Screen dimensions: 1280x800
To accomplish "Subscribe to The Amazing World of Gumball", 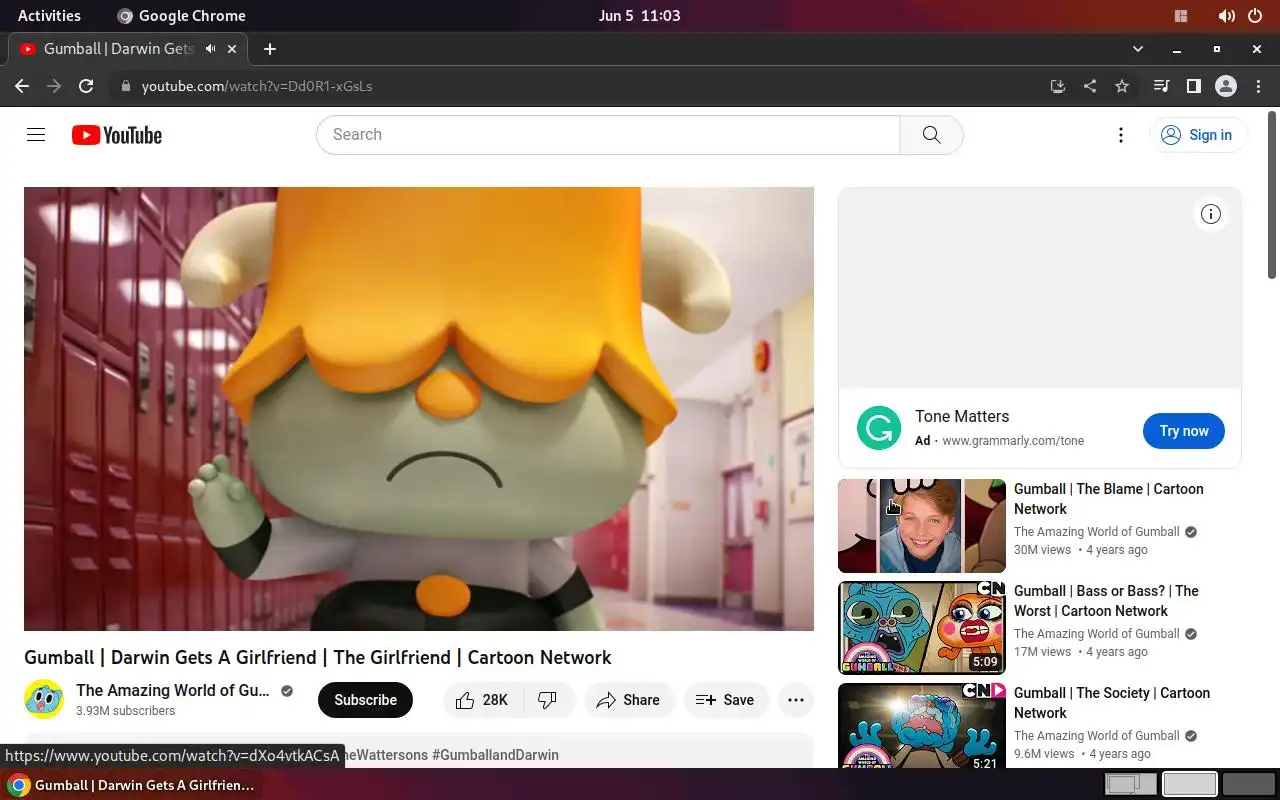I will click(x=365, y=700).
